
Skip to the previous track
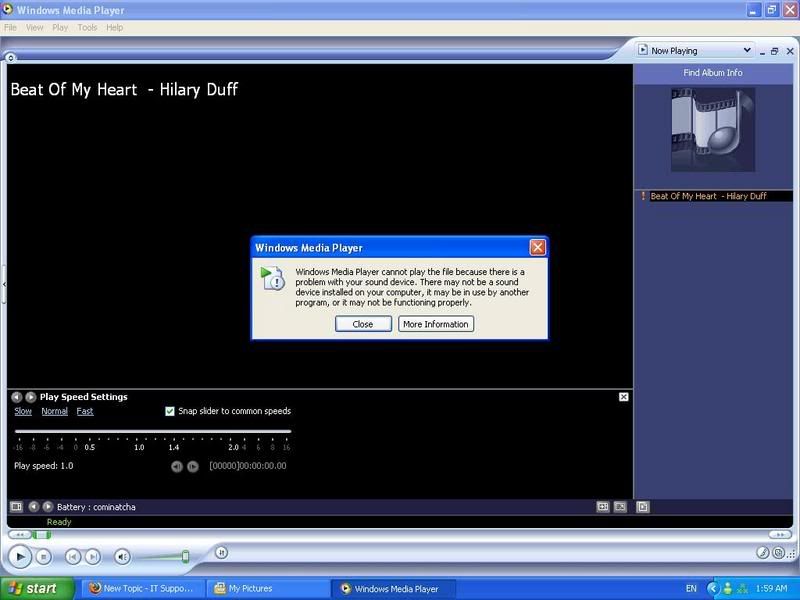73,556
